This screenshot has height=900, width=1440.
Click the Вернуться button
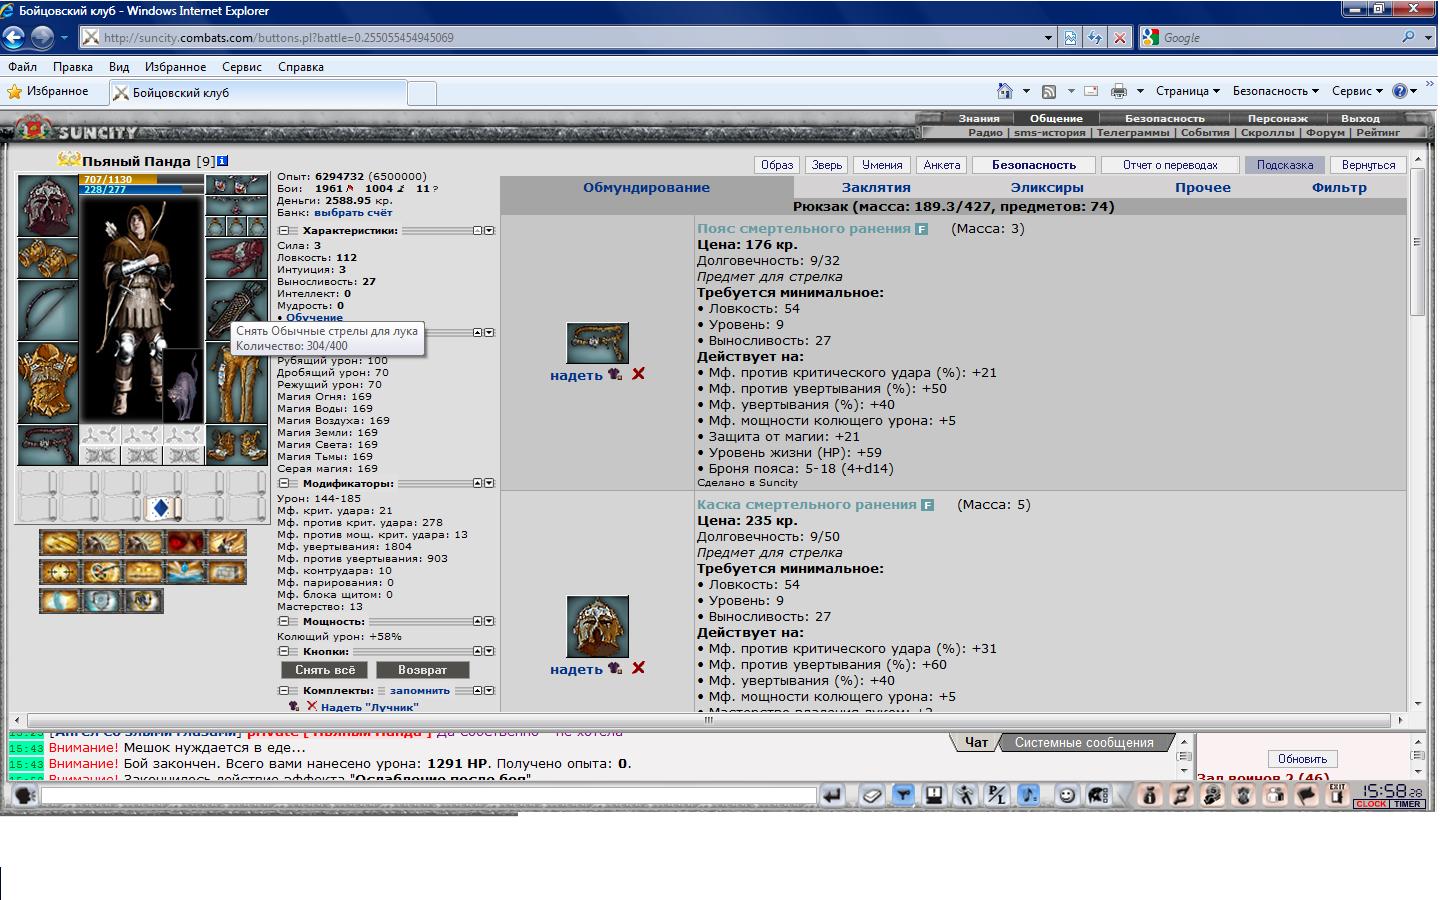pyautogui.click(x=1369, y=165)
